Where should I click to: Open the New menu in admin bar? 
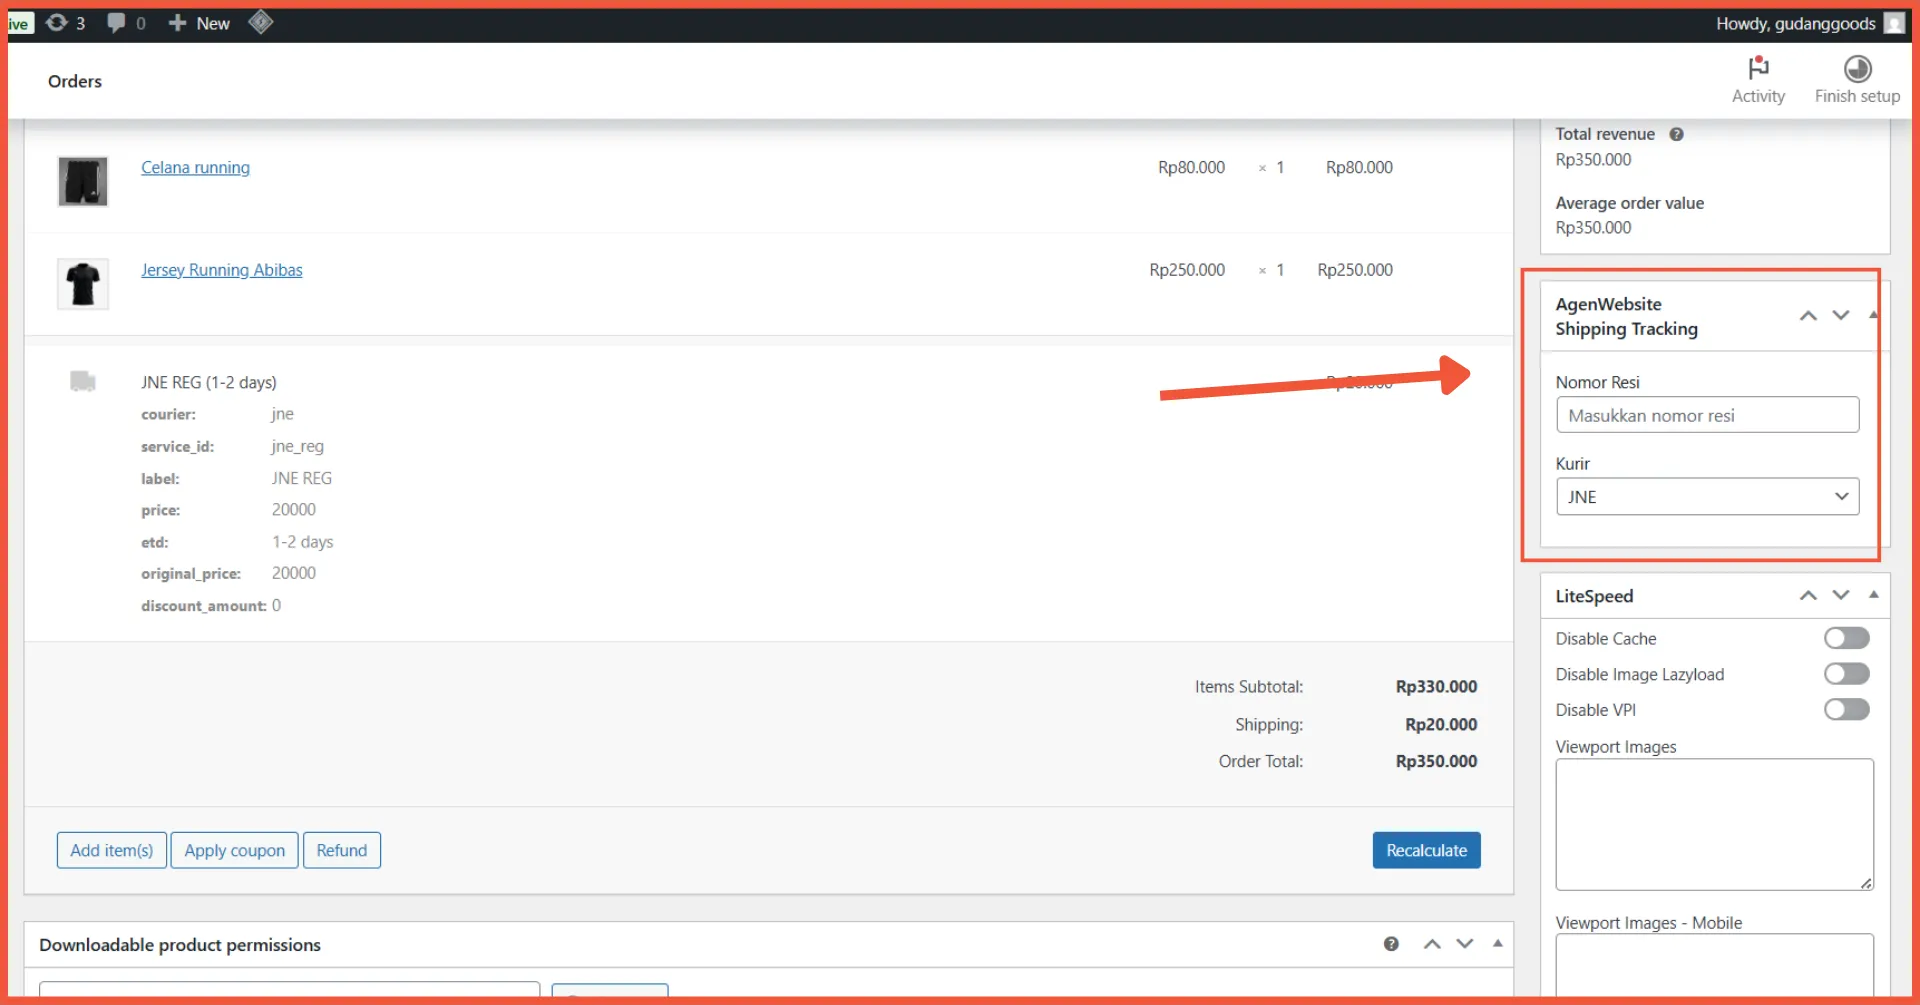(199, 23)
